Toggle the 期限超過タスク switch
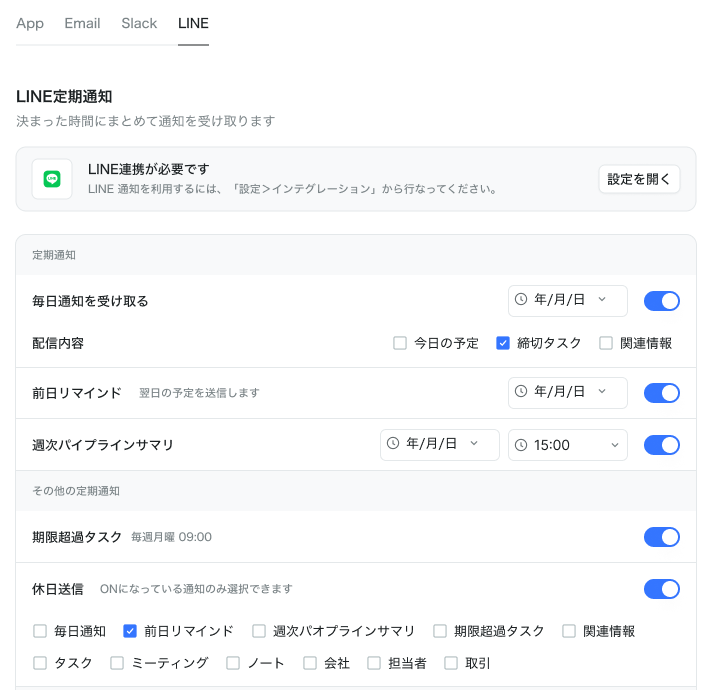Image resolution: width=710 pixels, height=690 pixels. coord(662,537)
